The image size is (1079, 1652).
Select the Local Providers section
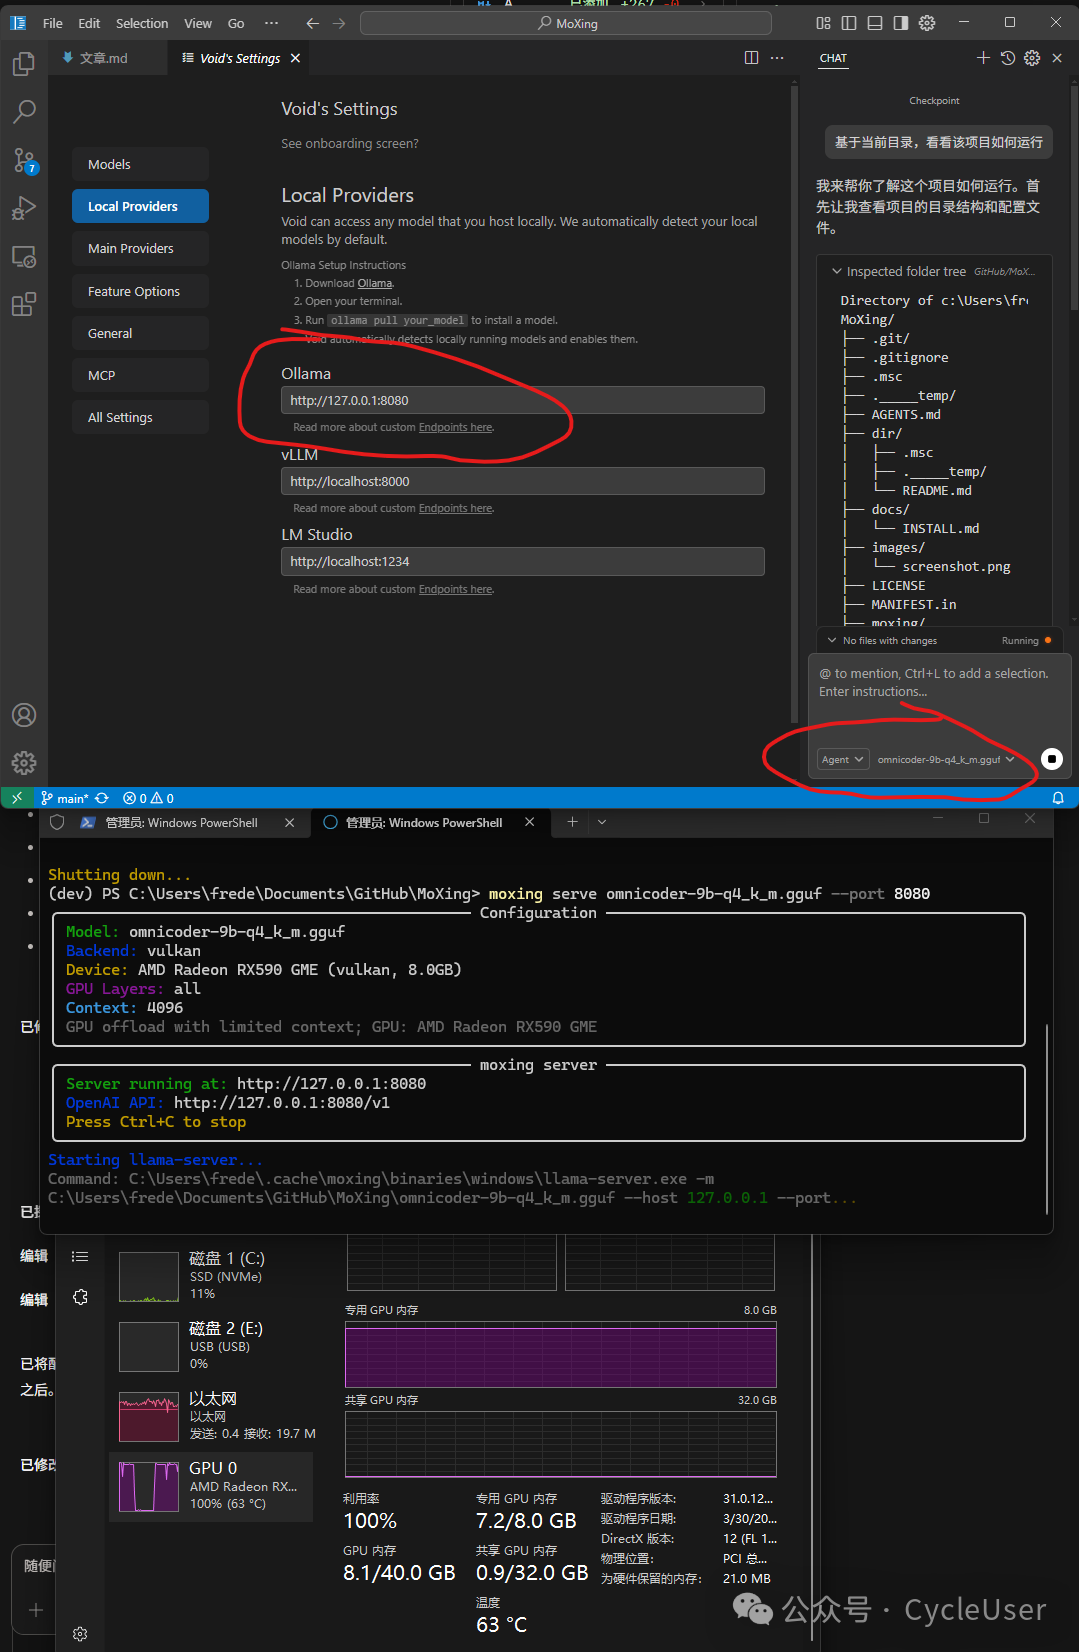click(140, 206)
